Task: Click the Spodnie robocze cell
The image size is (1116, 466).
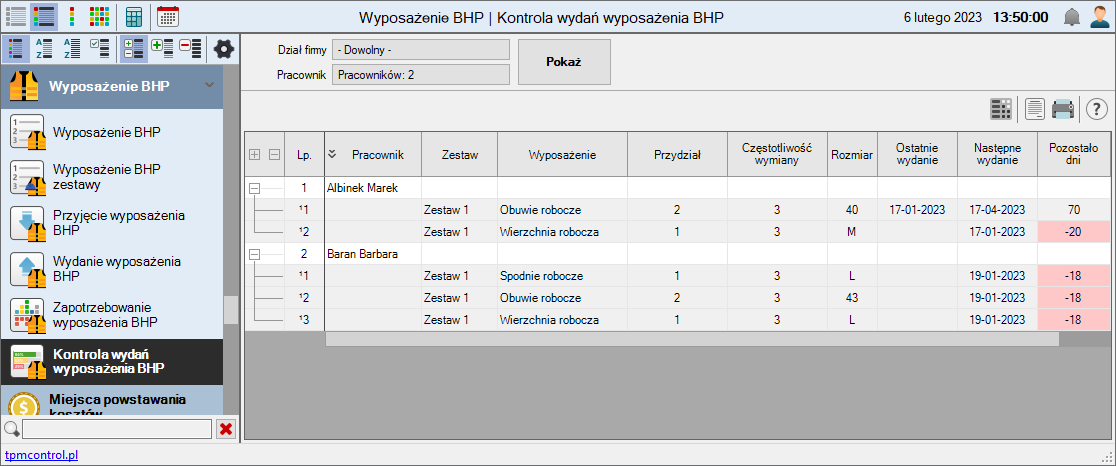Action: pyautogui.click(x=562, y=276)
